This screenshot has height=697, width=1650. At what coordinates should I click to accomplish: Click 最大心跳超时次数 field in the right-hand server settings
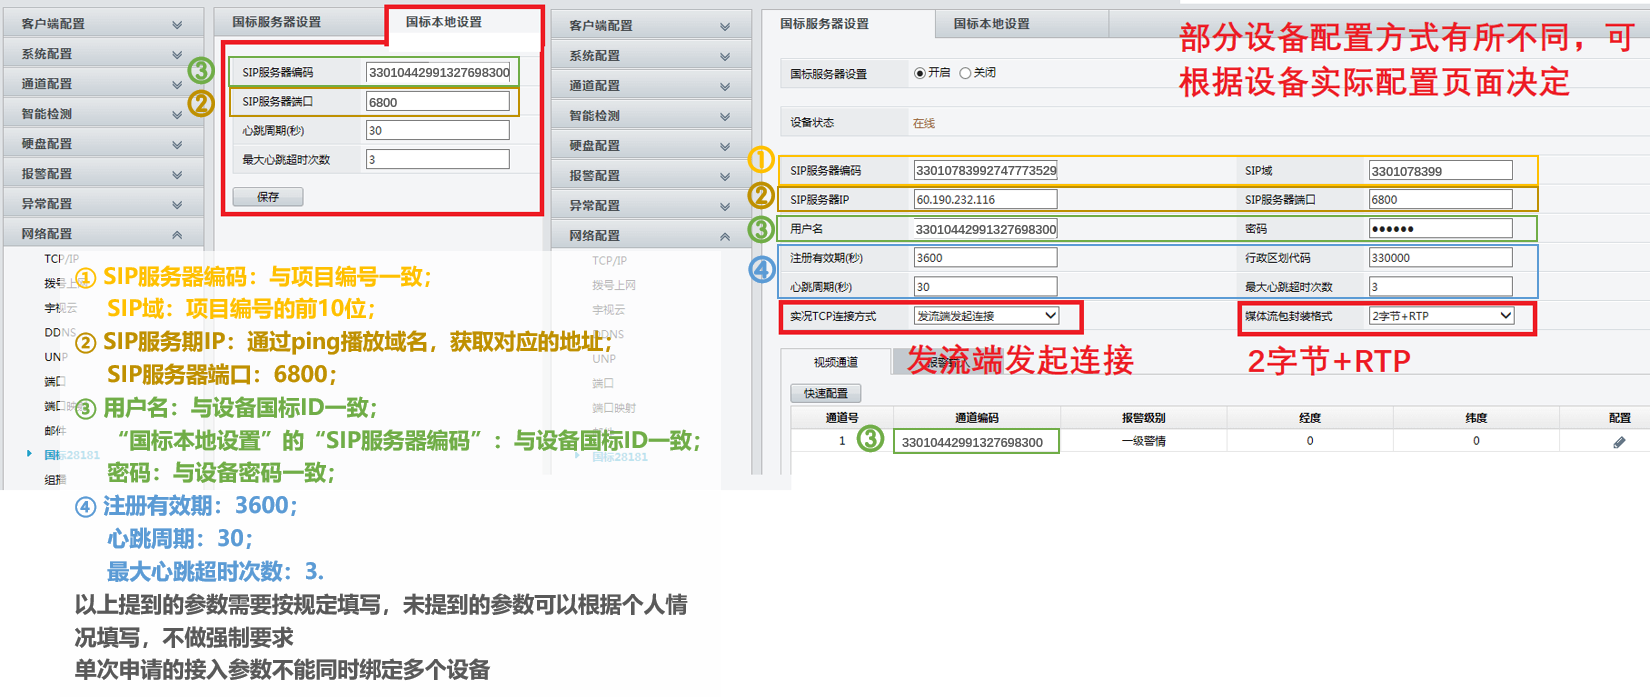pos(1441,287)
